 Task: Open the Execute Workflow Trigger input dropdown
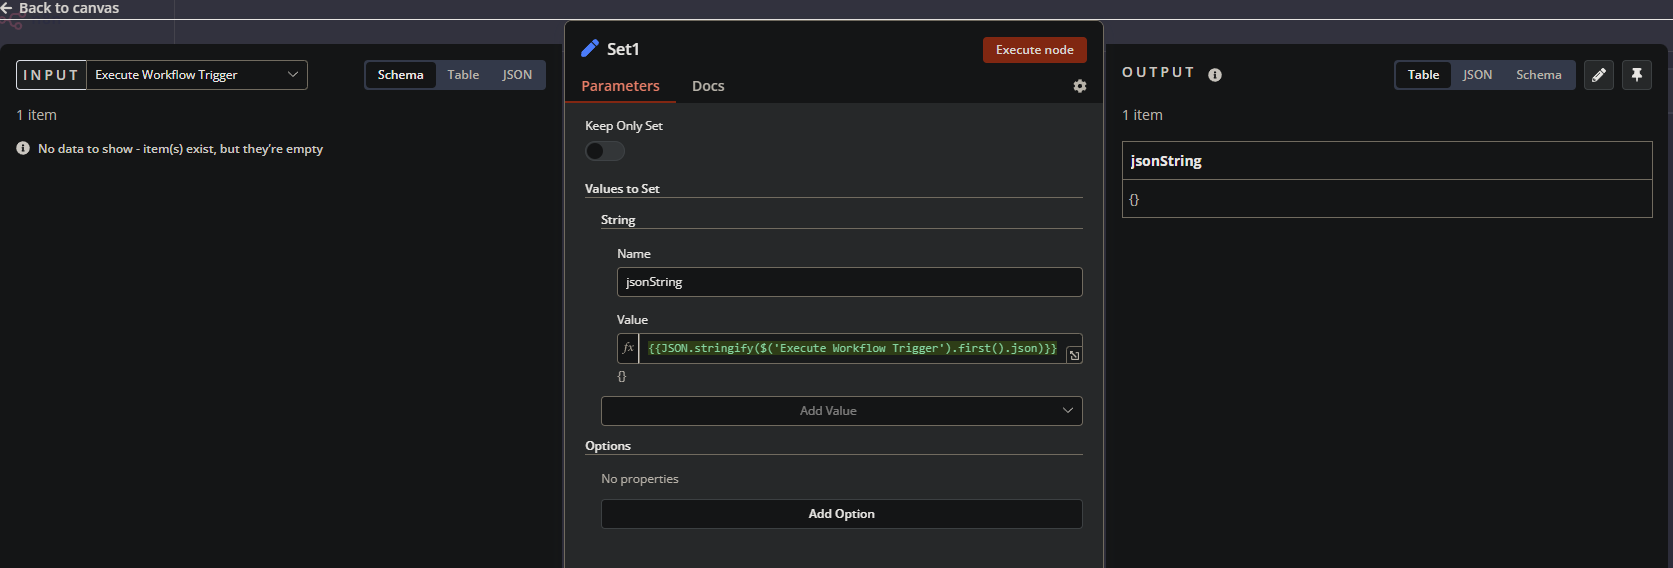[197, 75]
